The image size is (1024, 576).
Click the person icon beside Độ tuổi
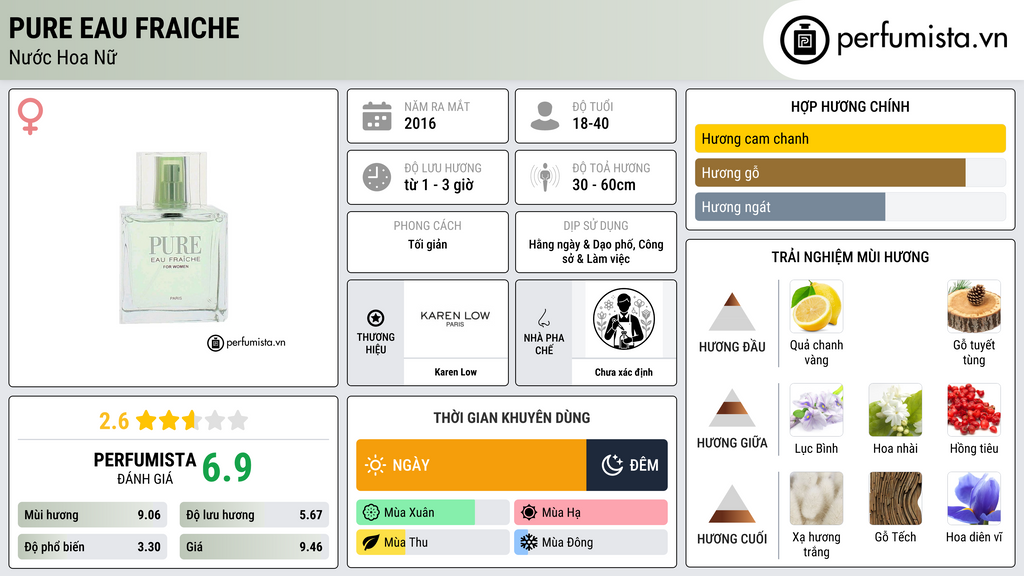coord(545,116)
